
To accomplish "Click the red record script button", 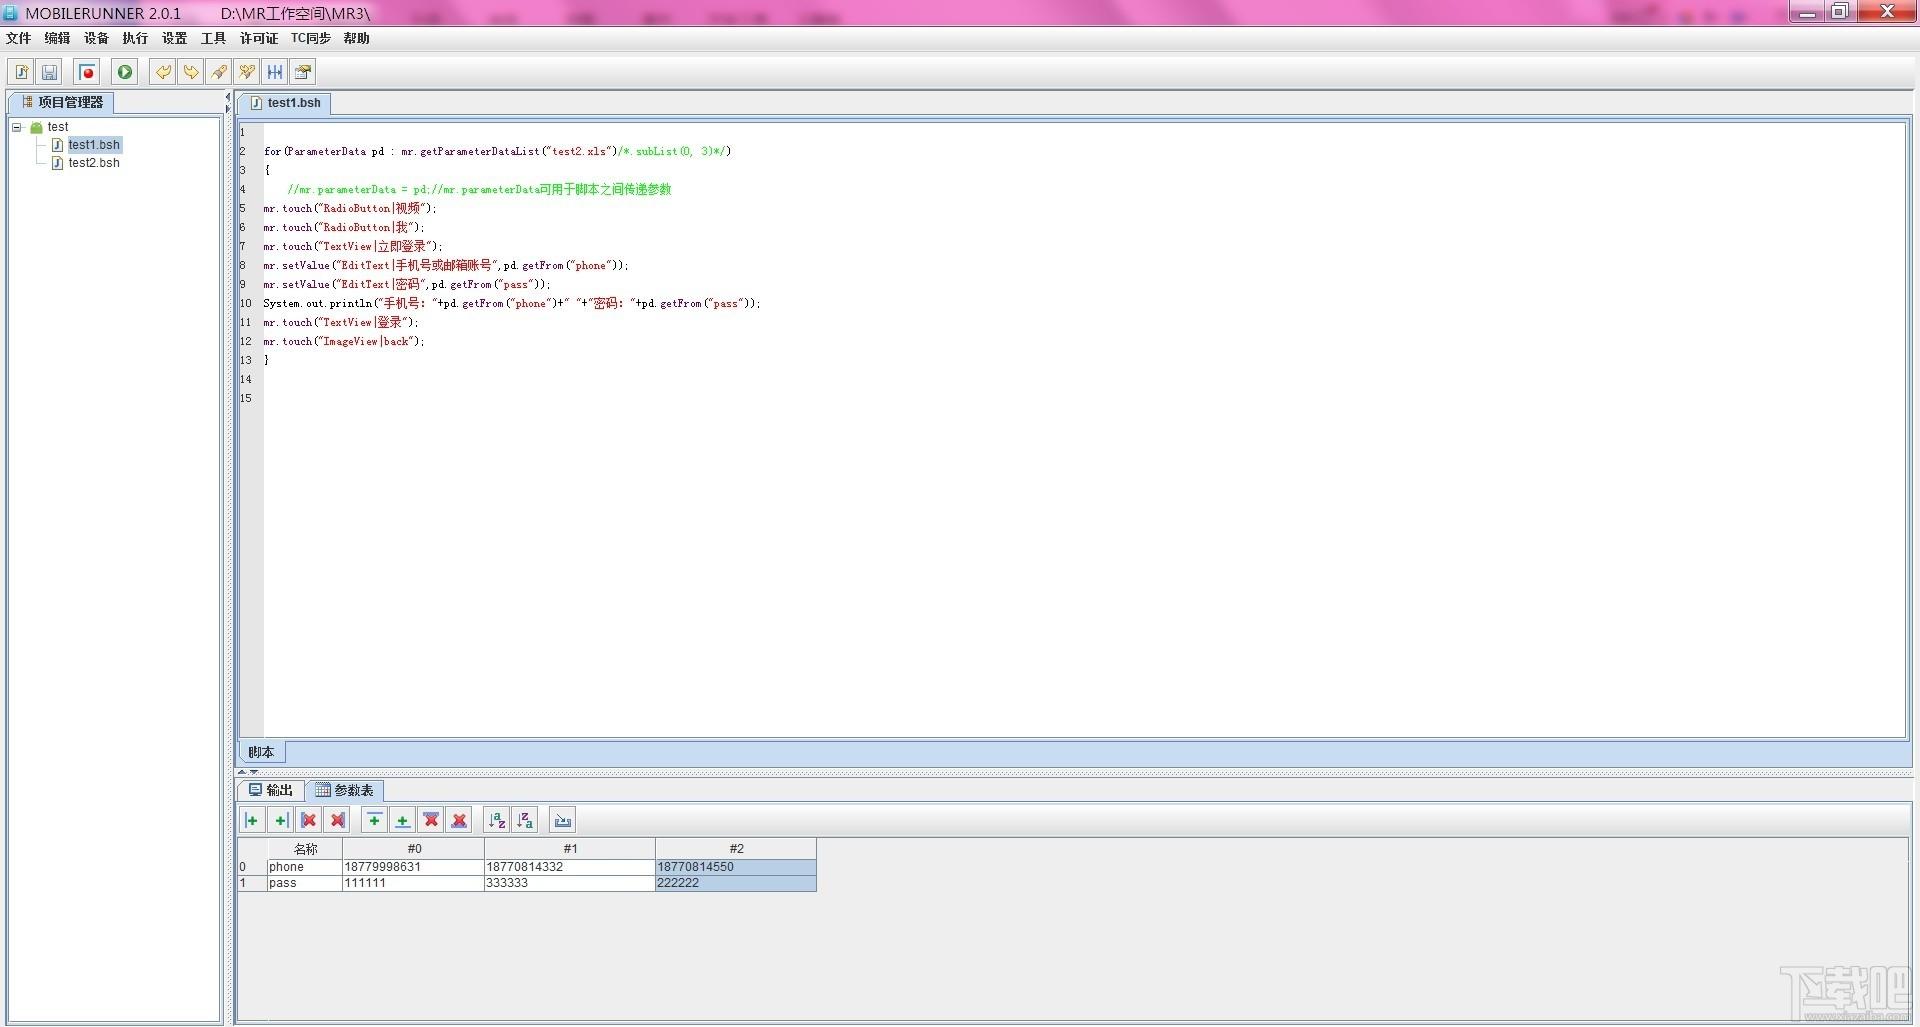I will click(87, 72).
